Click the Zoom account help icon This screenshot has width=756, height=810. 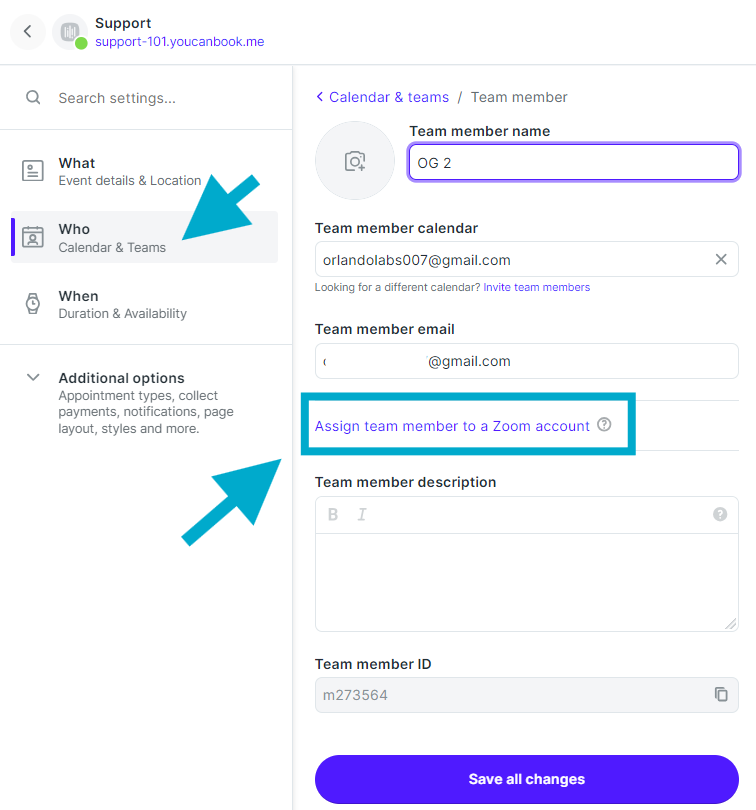[x=604, y=425]
